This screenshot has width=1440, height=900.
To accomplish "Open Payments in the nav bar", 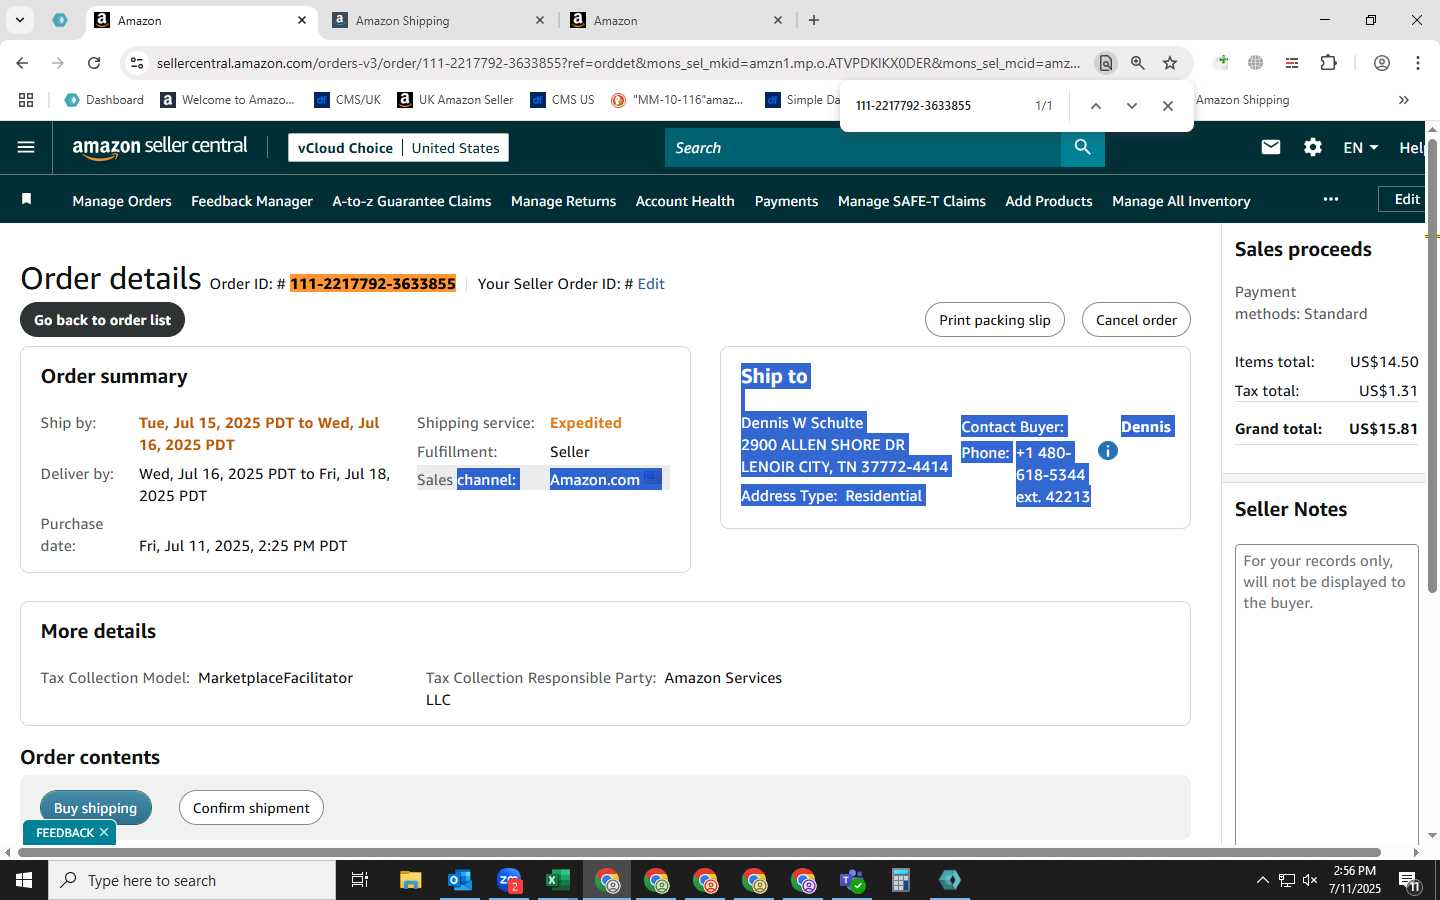I will pyautogui.click(x=786, y=201).
